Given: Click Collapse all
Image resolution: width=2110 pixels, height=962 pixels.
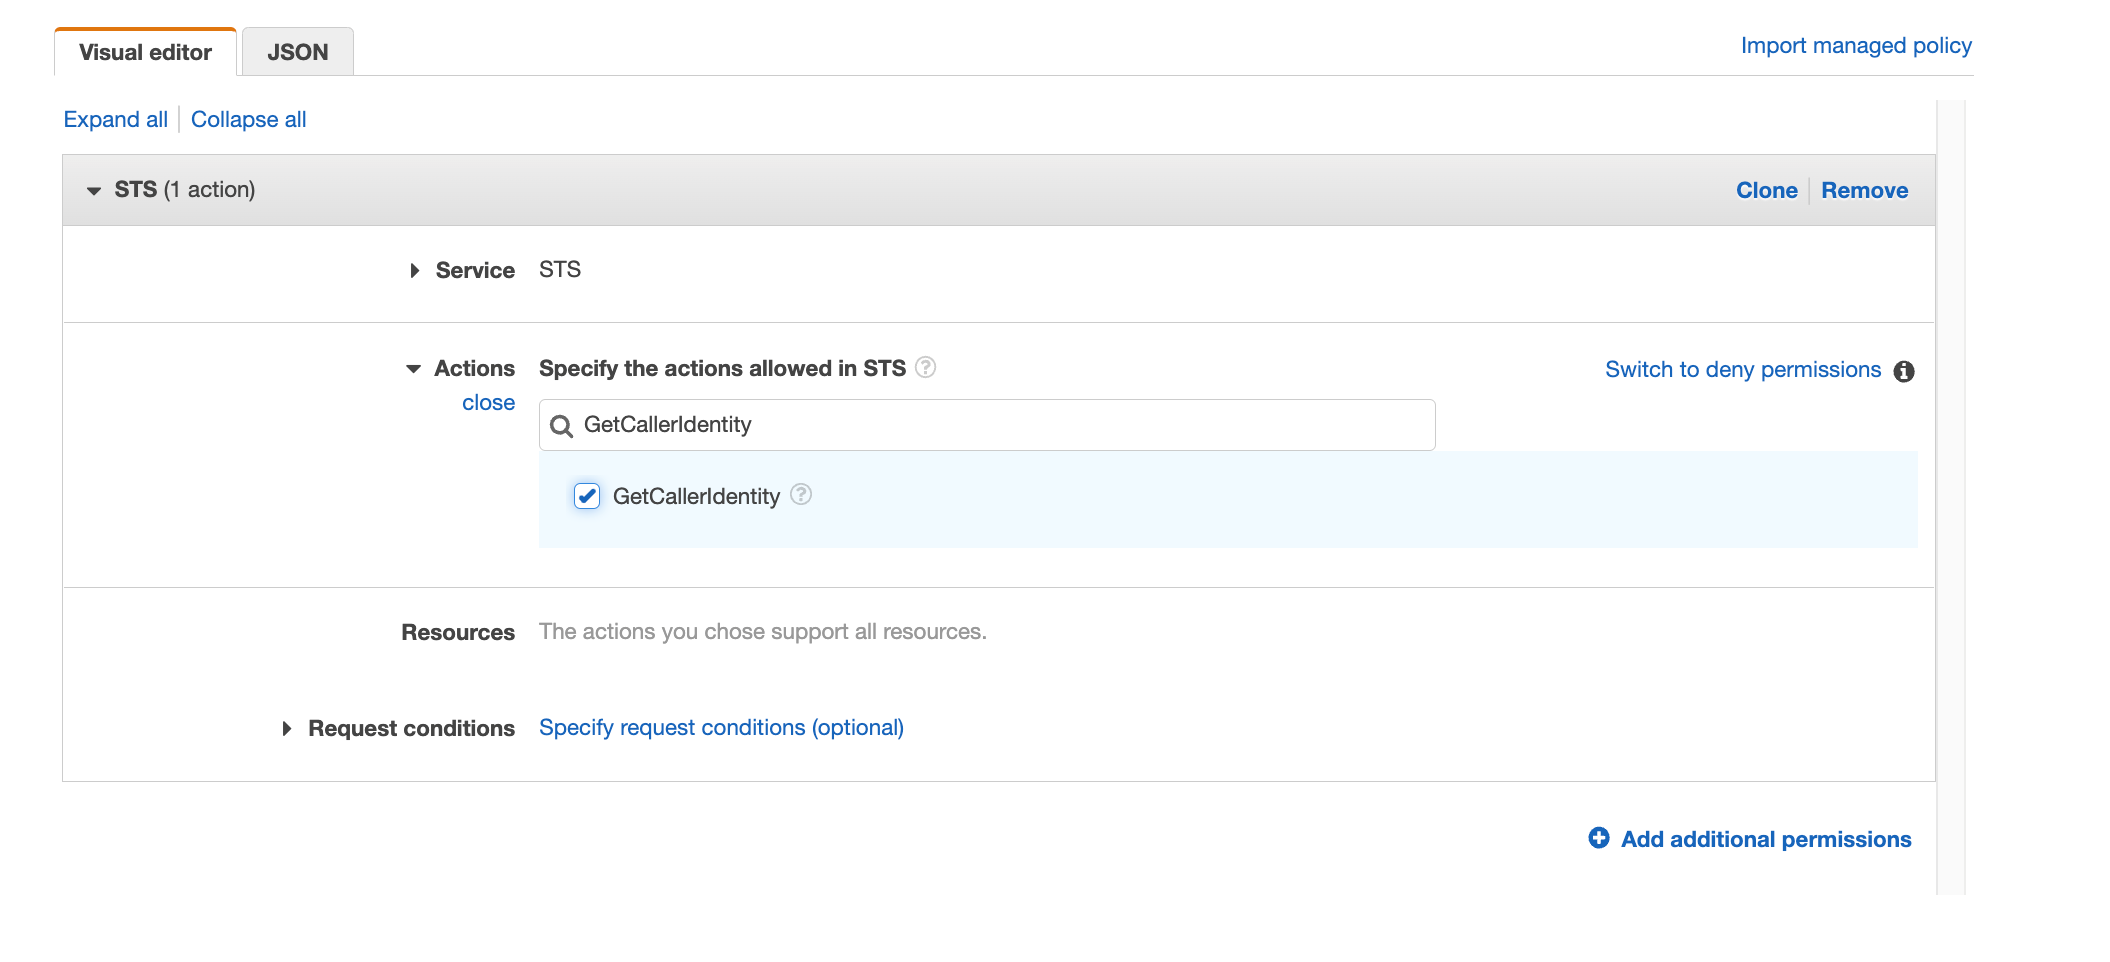Looking at the screenshot, I should coord(248,119).
